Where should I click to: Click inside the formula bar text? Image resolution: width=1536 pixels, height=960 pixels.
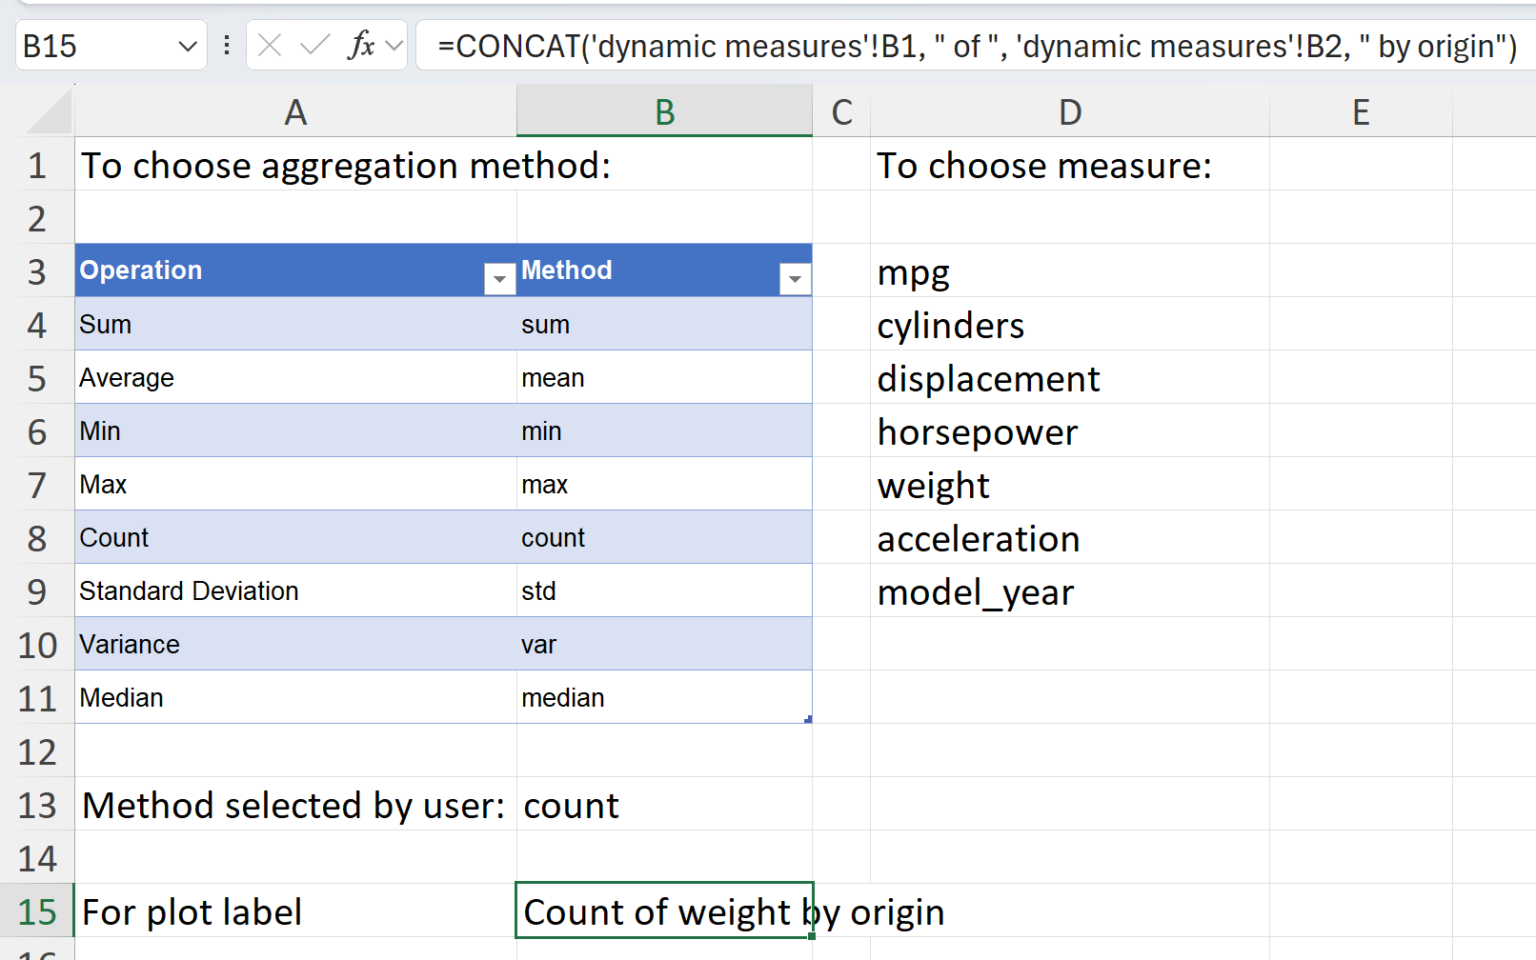point(975,46)
